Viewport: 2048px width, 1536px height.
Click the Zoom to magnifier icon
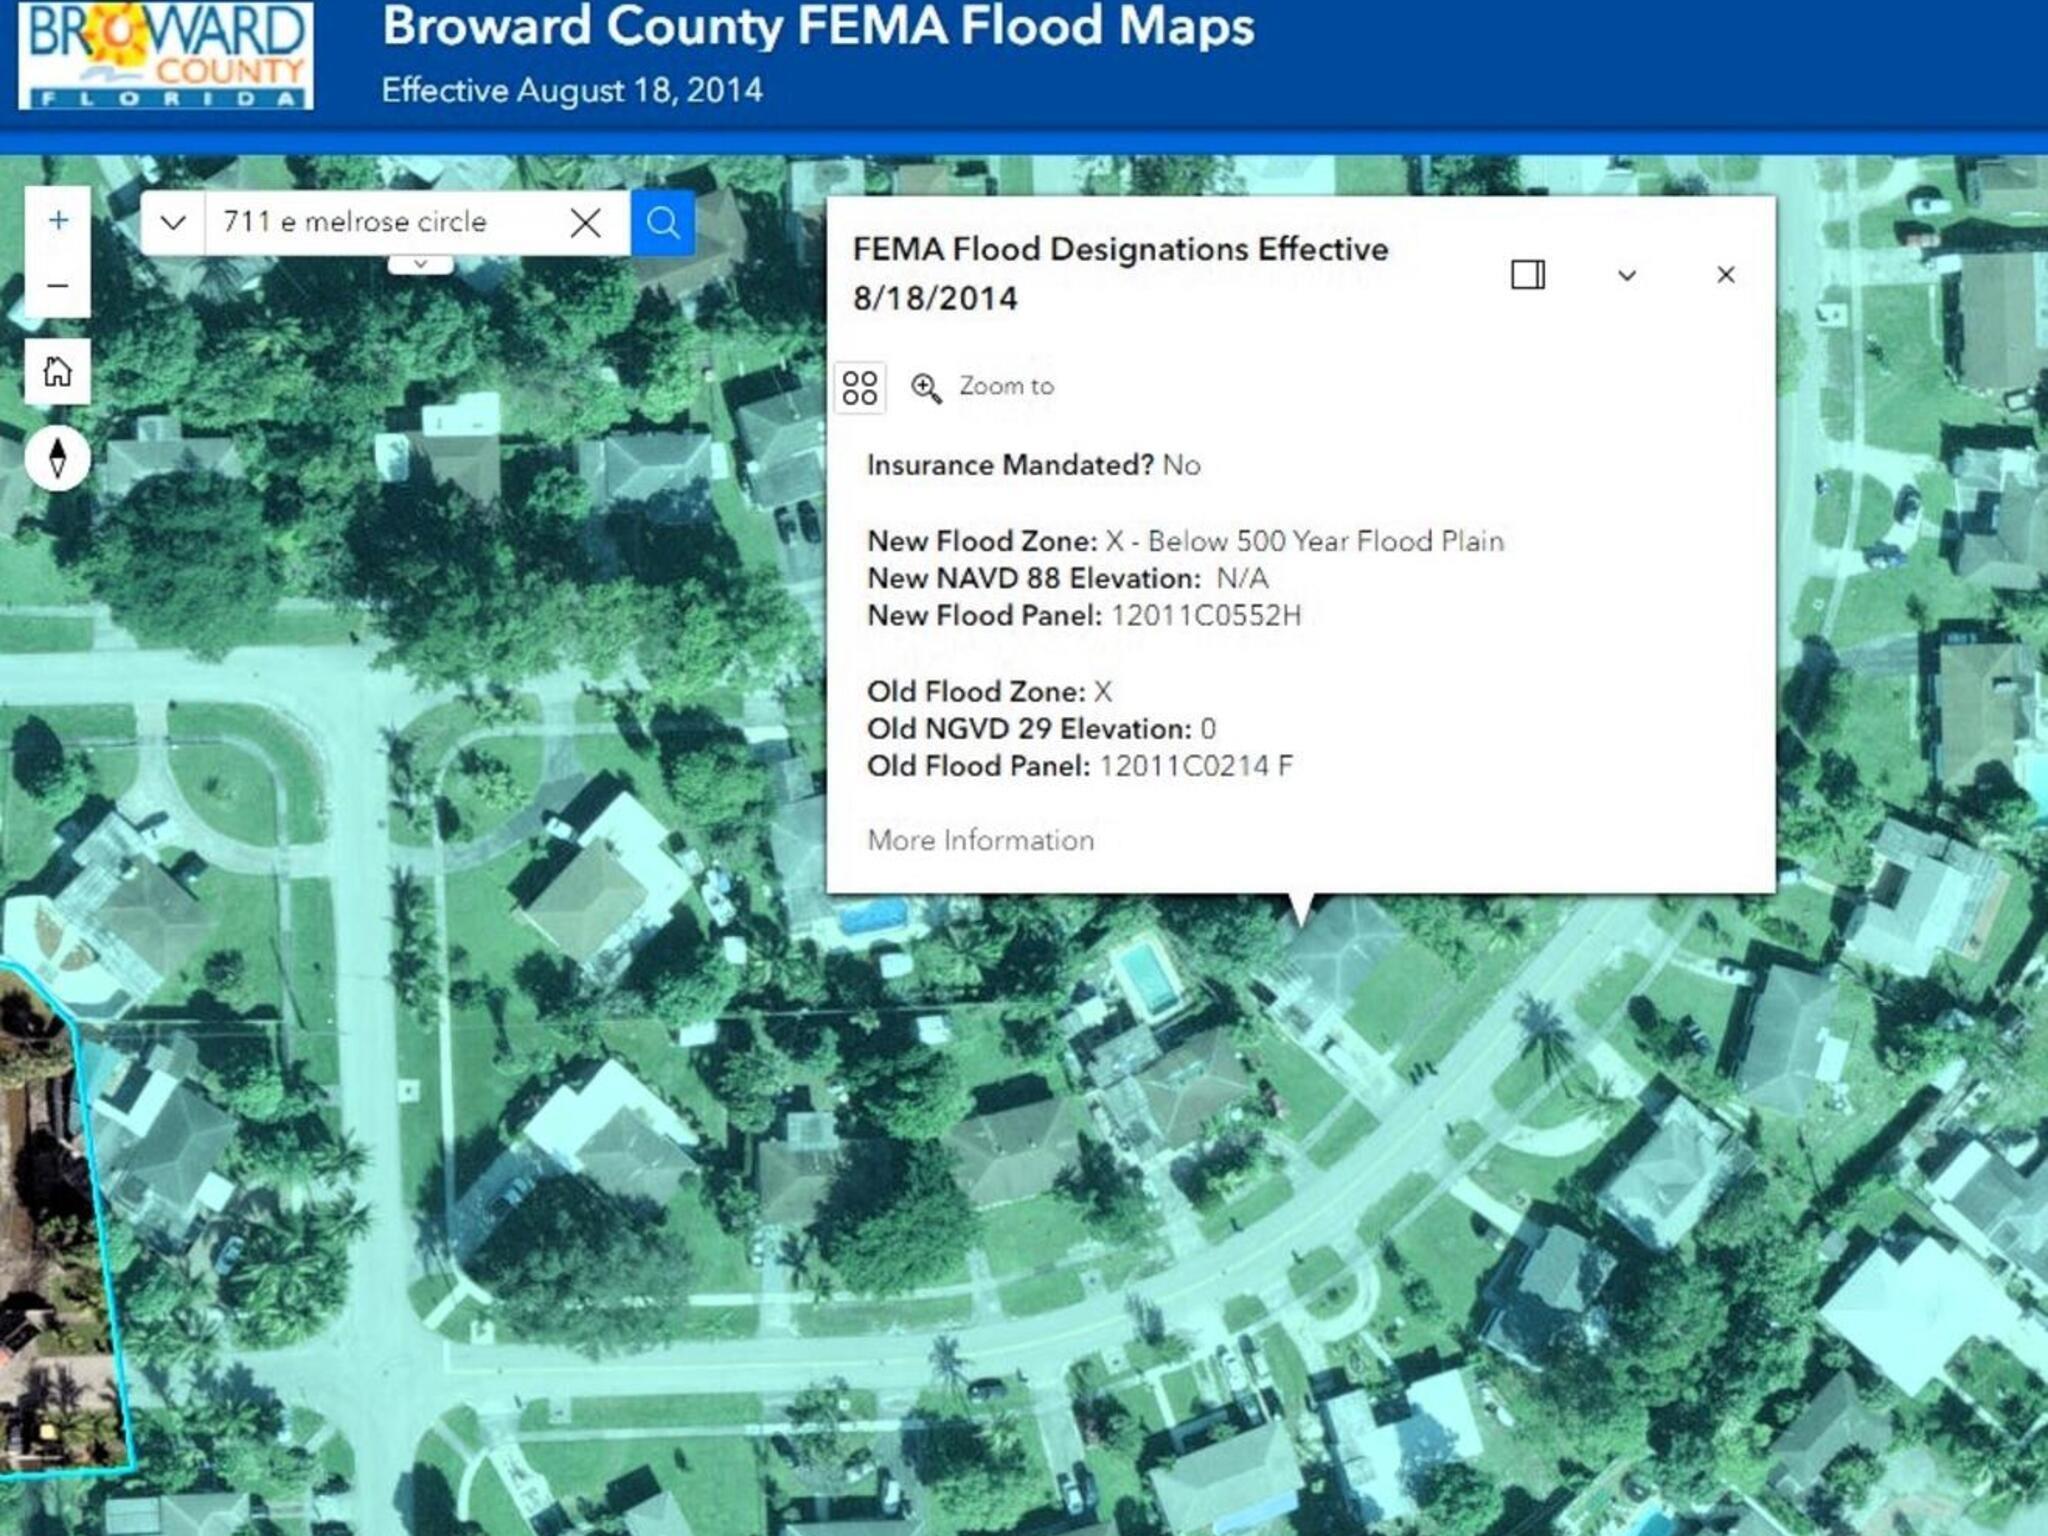(x=926, y=387)
